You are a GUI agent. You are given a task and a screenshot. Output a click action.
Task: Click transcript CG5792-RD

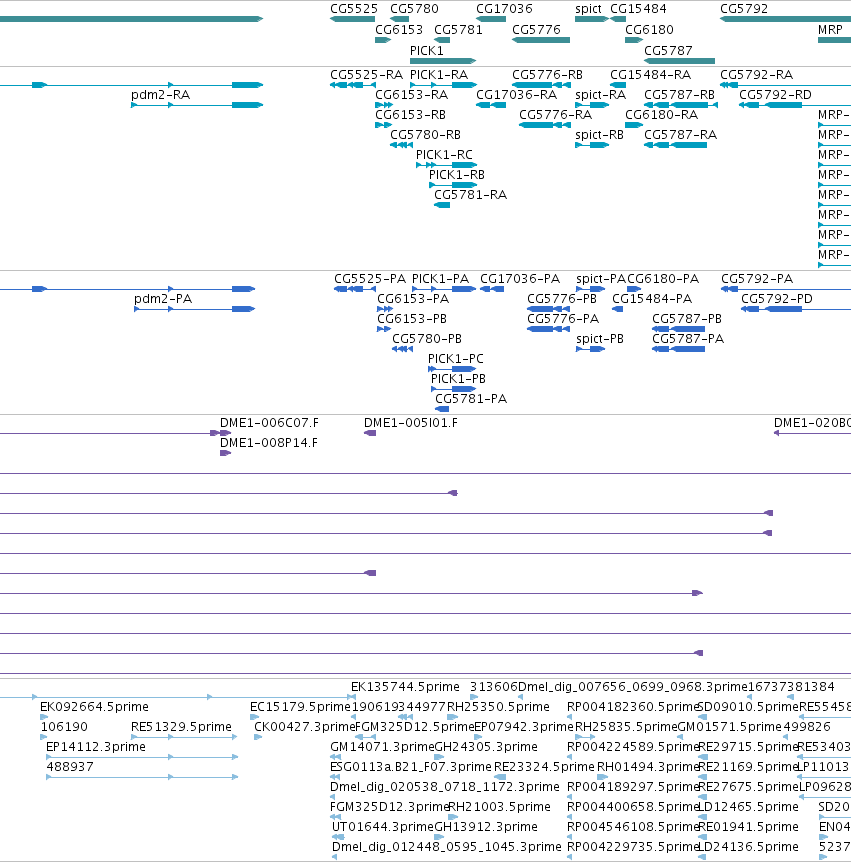point(775,95)
